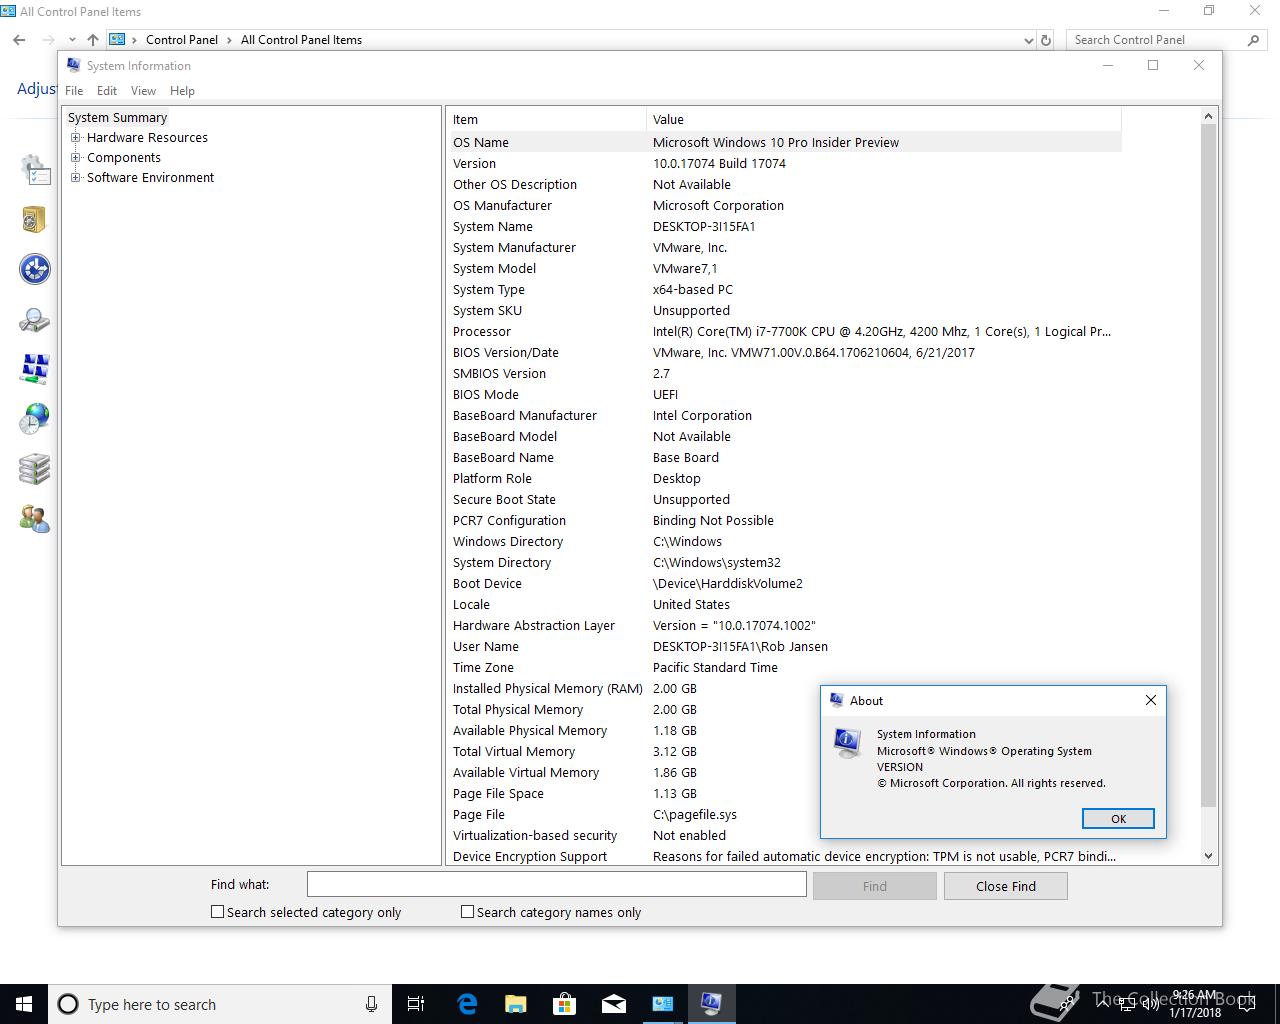This screenshot has height=1024, width=1280.
Task: Click OK in the About dialog
Action: (1118, 819)
